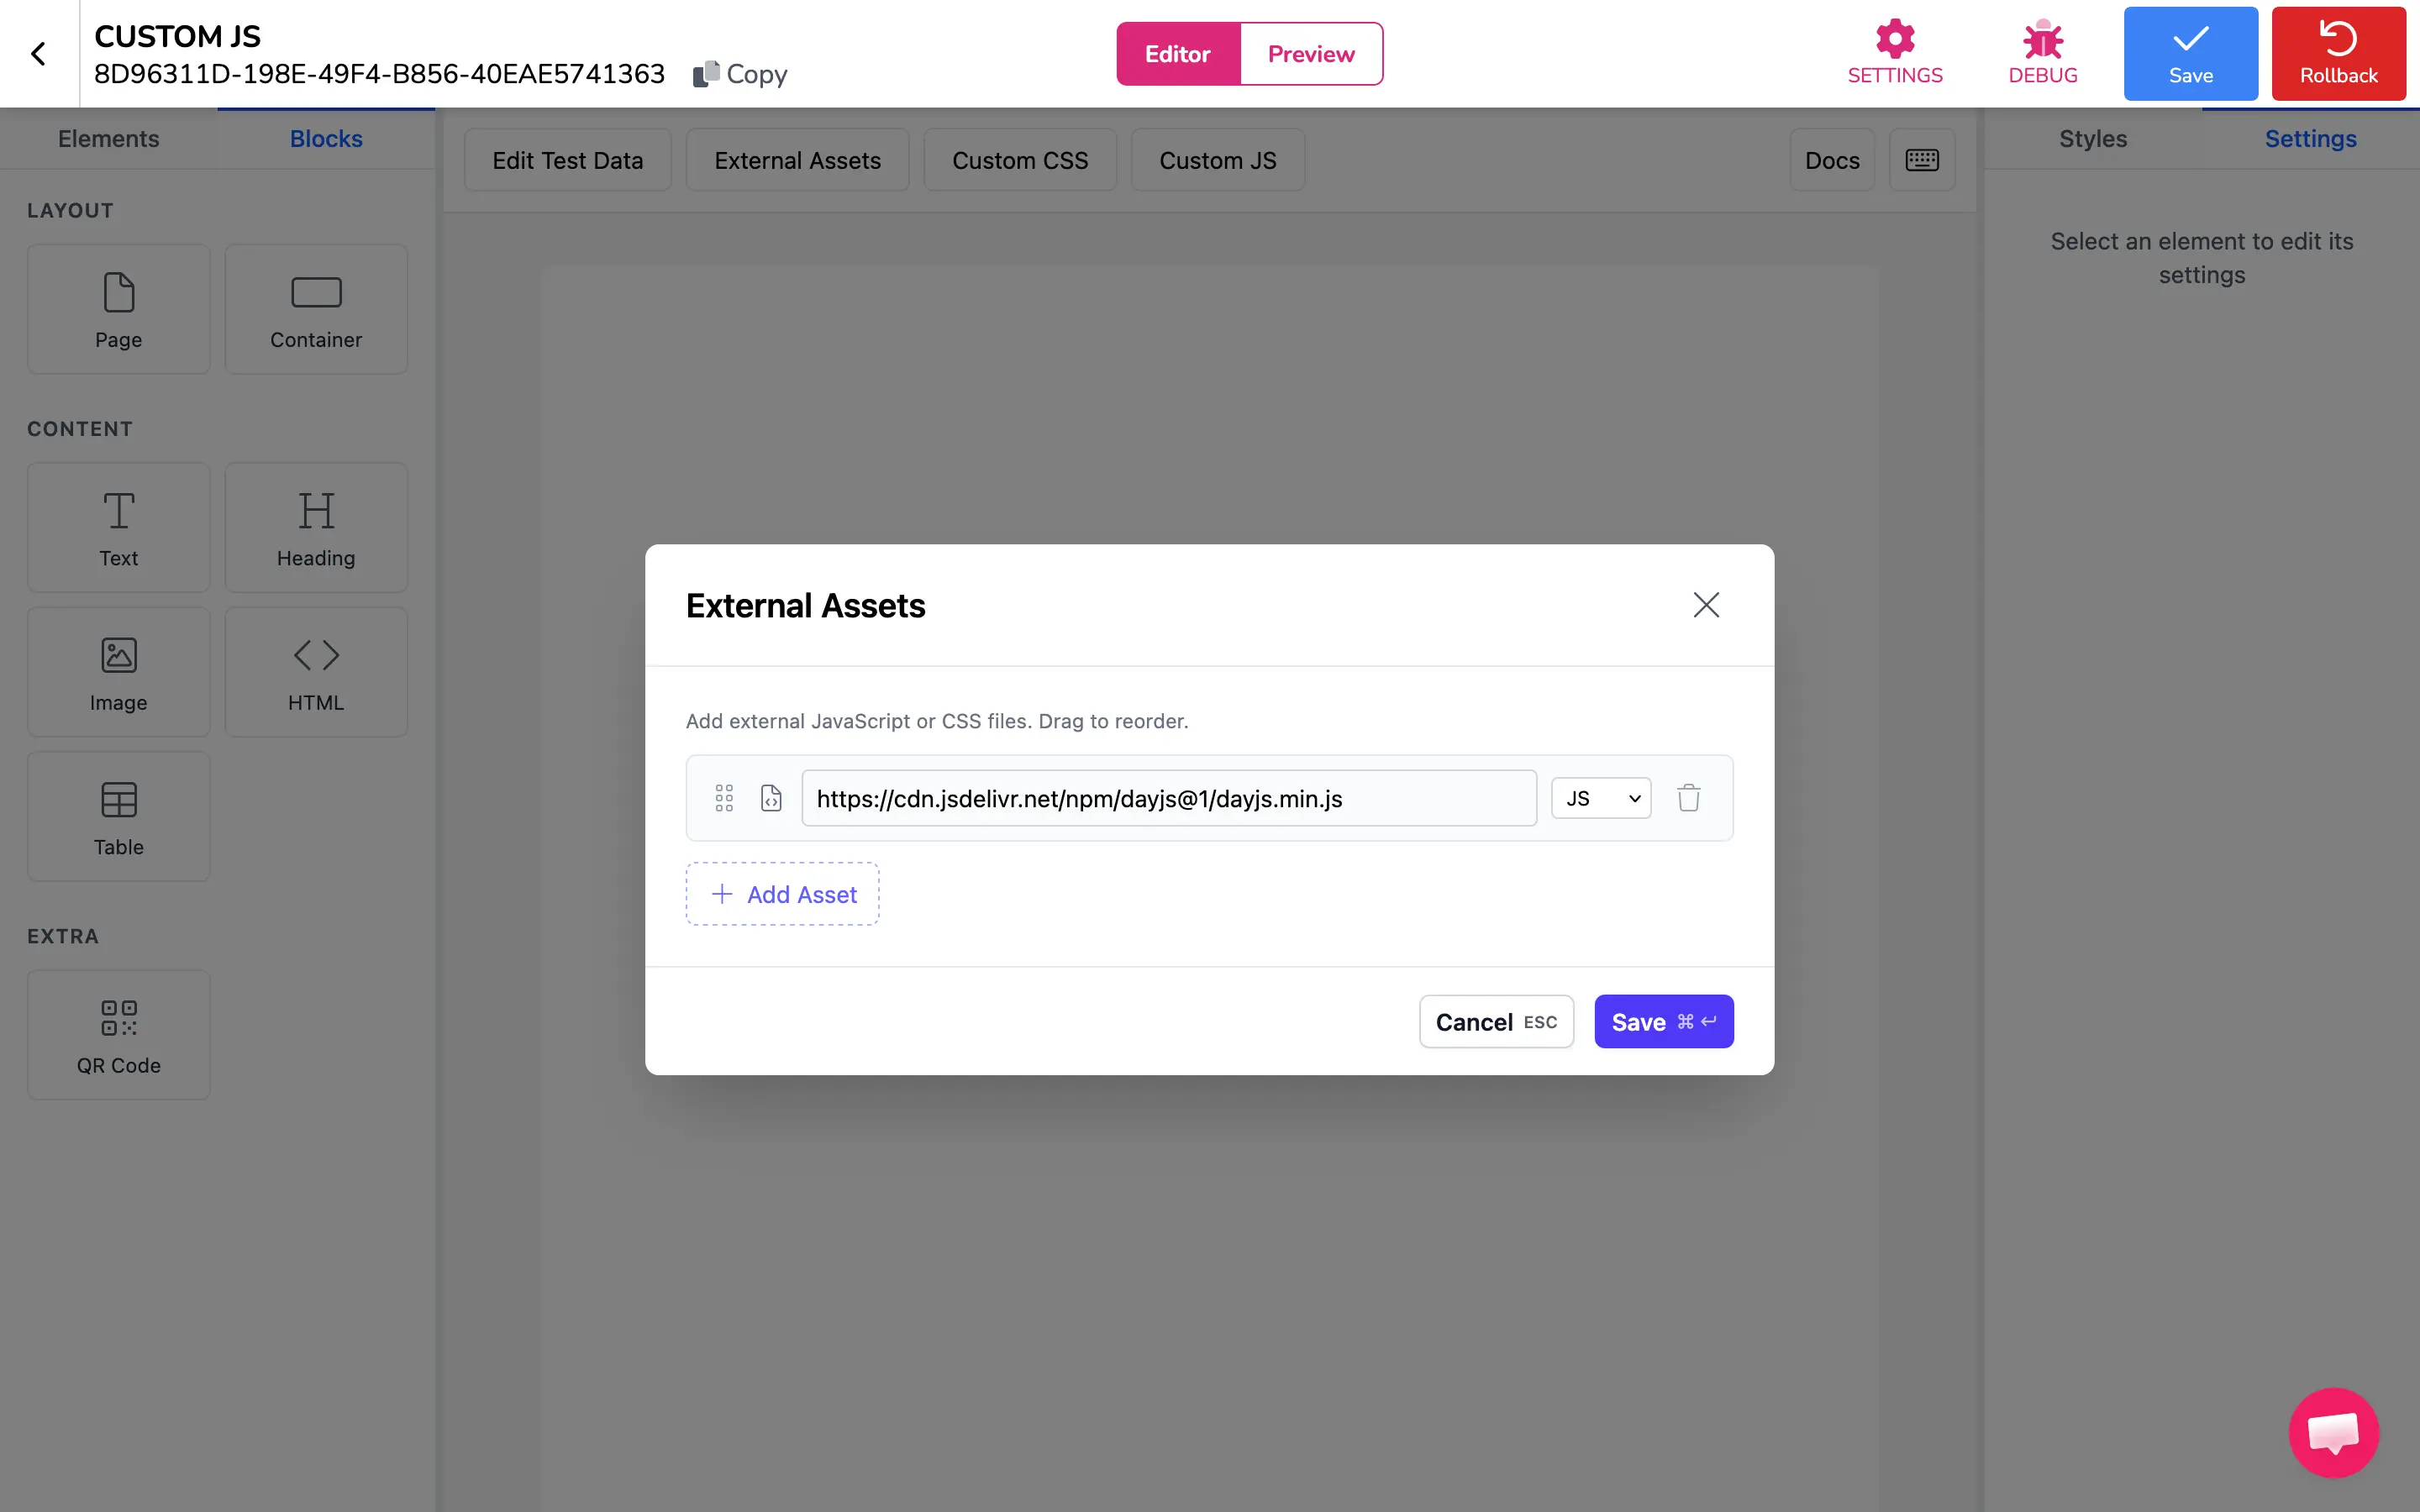This screenshot has height=1512, width=2420.
Task: Open the chat support bubble
Action: [2333, 1432]
